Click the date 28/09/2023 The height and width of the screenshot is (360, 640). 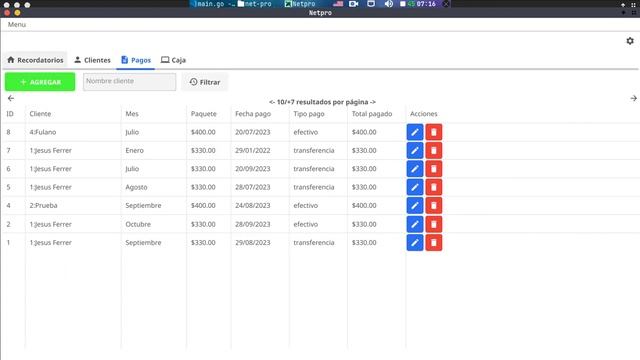[253, 224]
